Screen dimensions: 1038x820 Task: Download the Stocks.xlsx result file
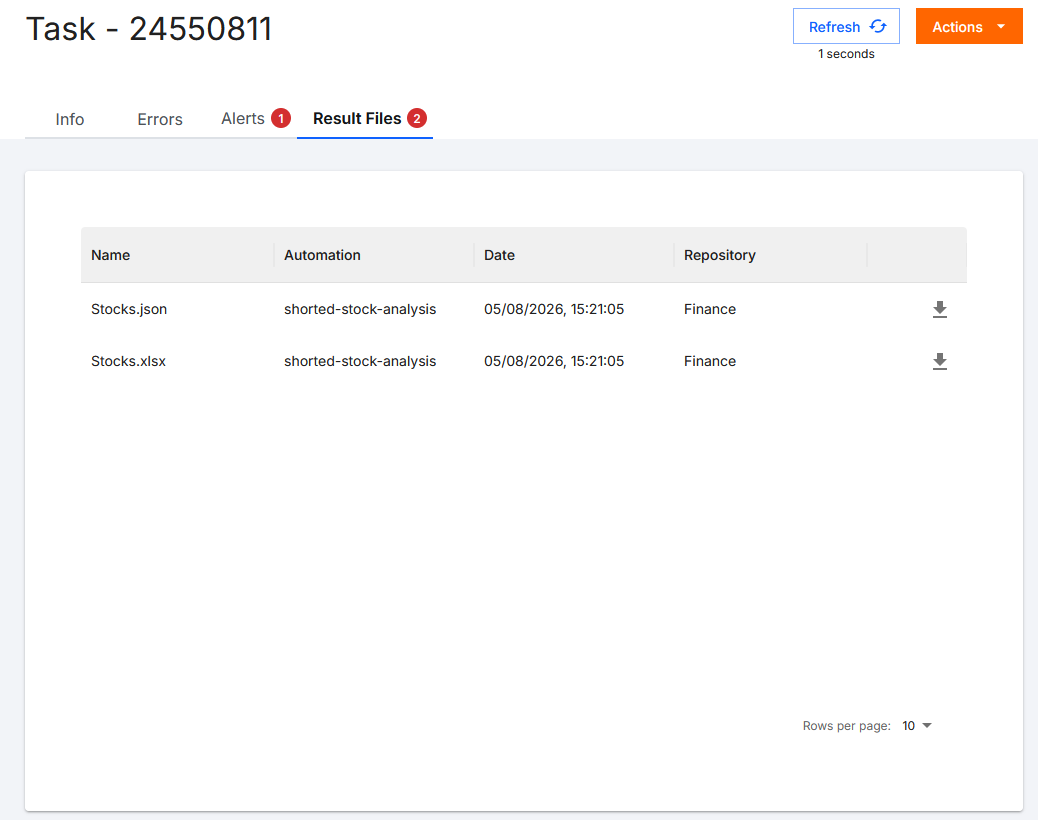[939, 361]
